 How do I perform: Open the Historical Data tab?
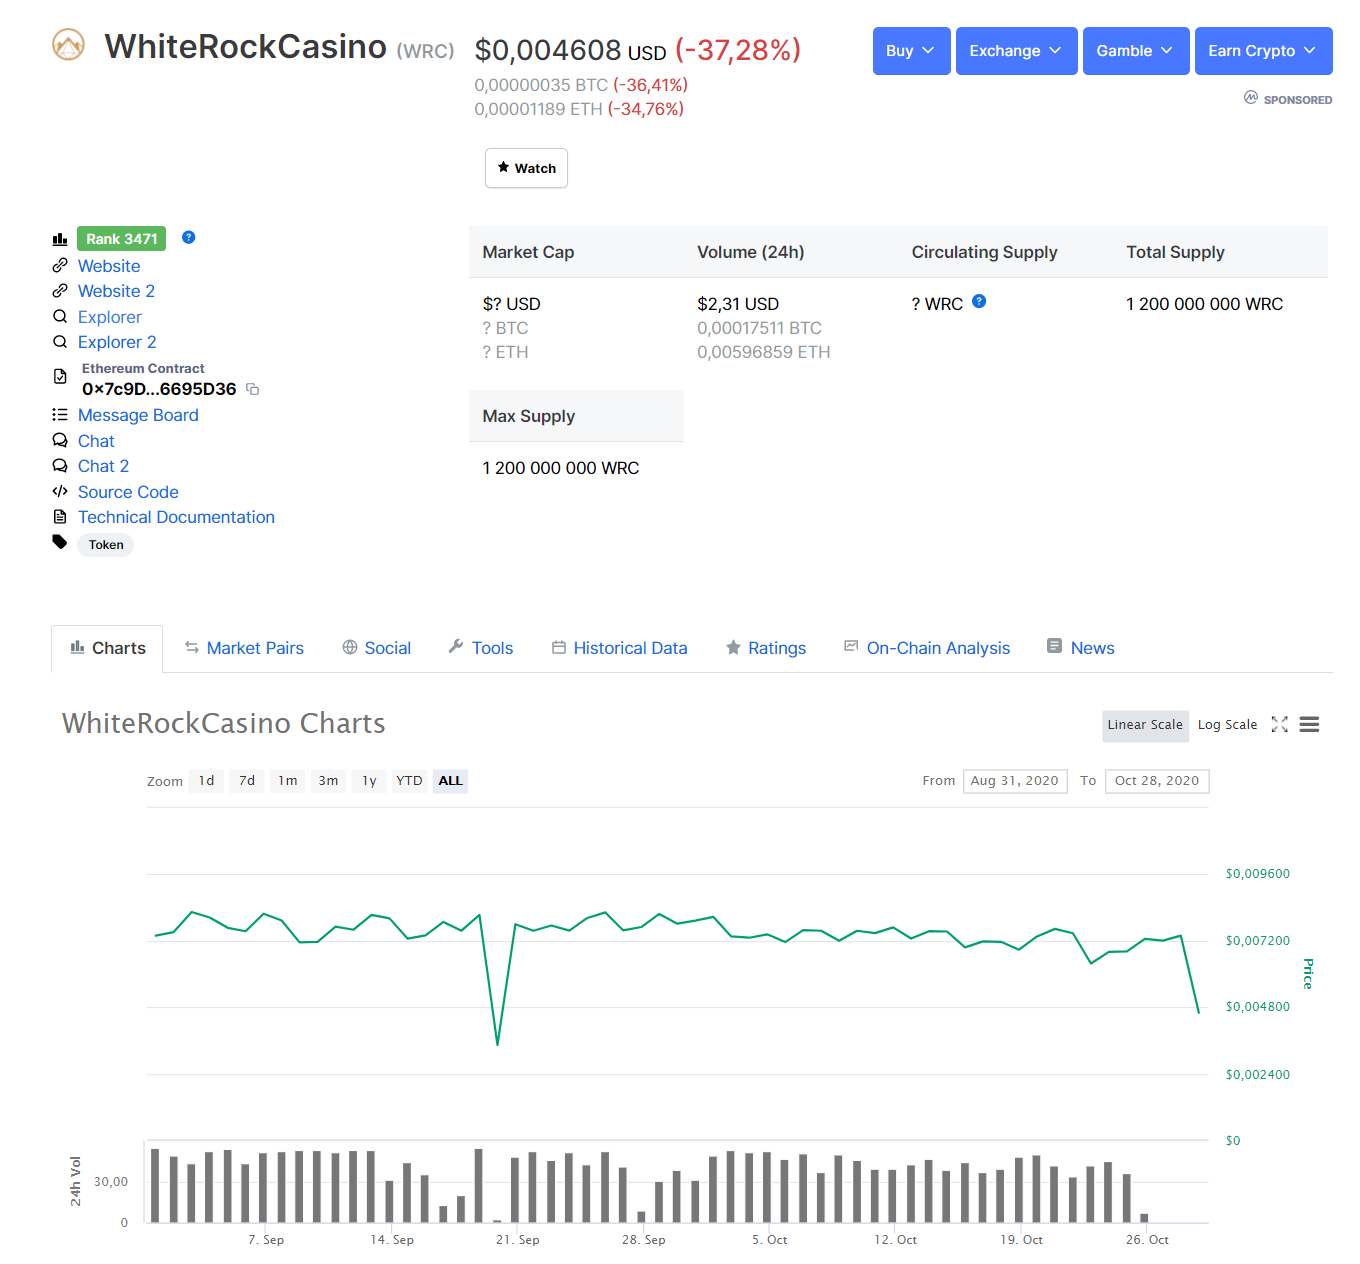(619, 648)
